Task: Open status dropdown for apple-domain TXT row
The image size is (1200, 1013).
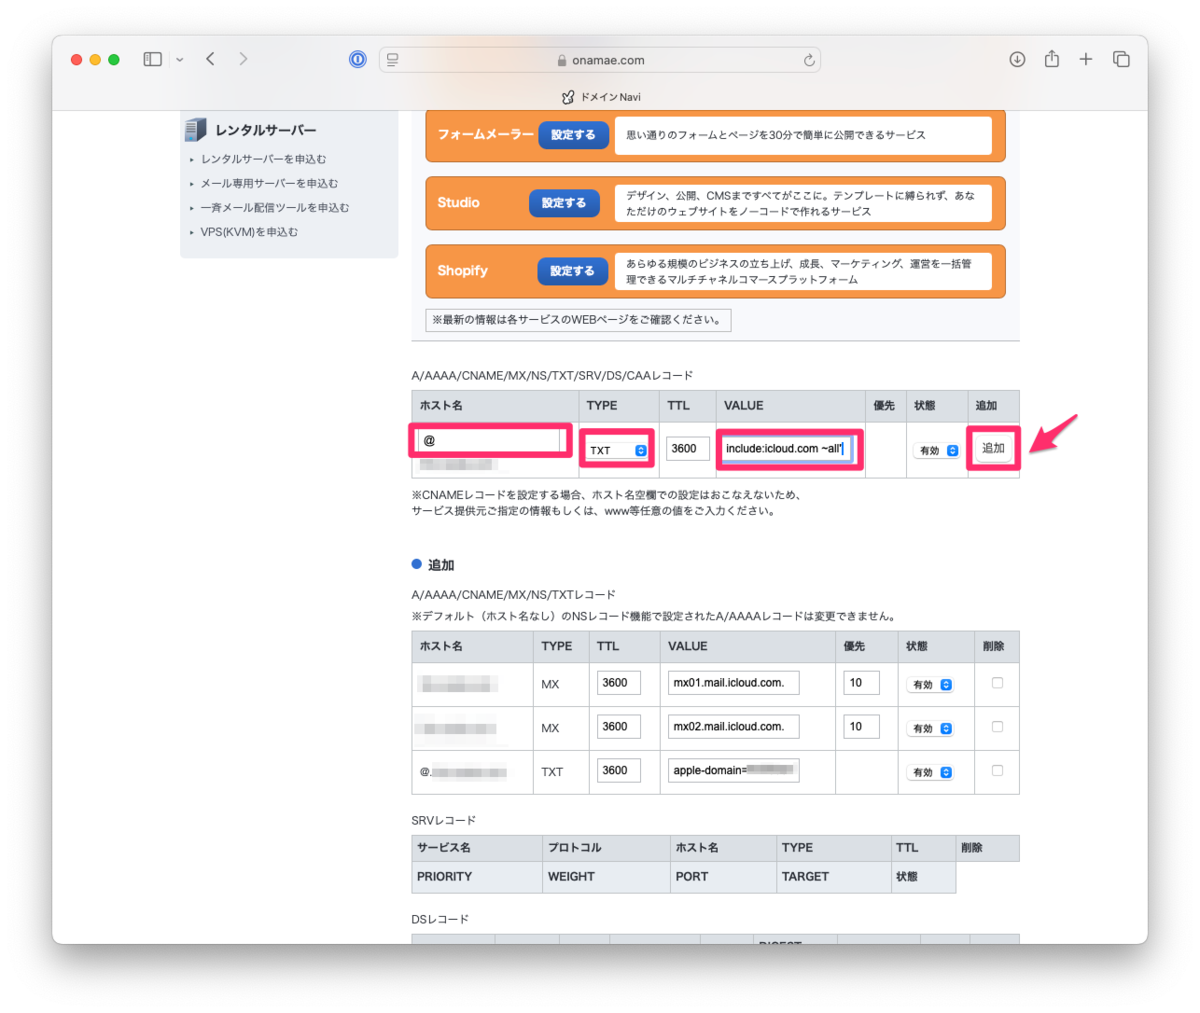Action: coord(931,773)
